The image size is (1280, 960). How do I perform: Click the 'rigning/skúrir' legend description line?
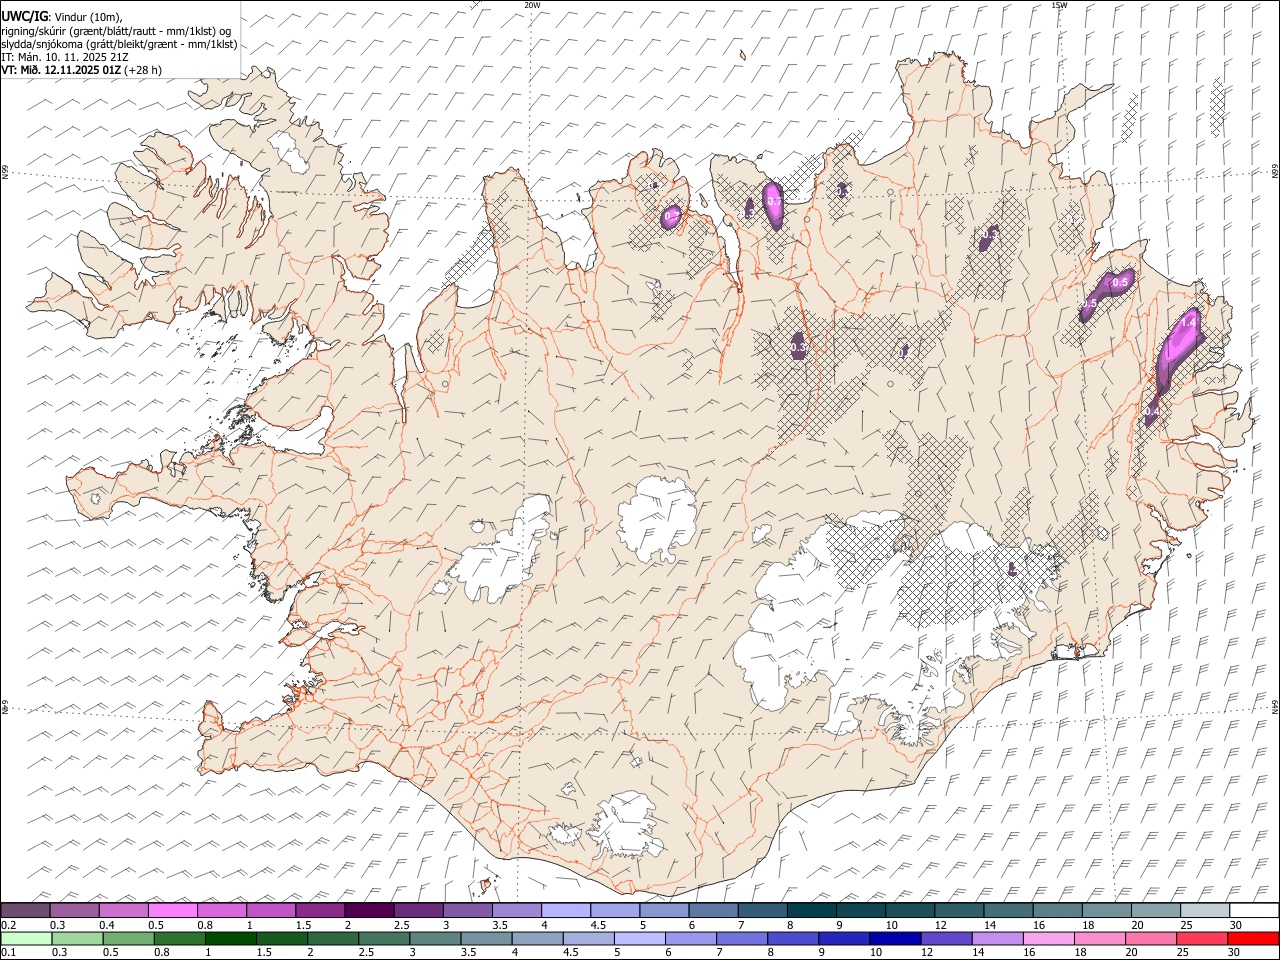[116, 31]
